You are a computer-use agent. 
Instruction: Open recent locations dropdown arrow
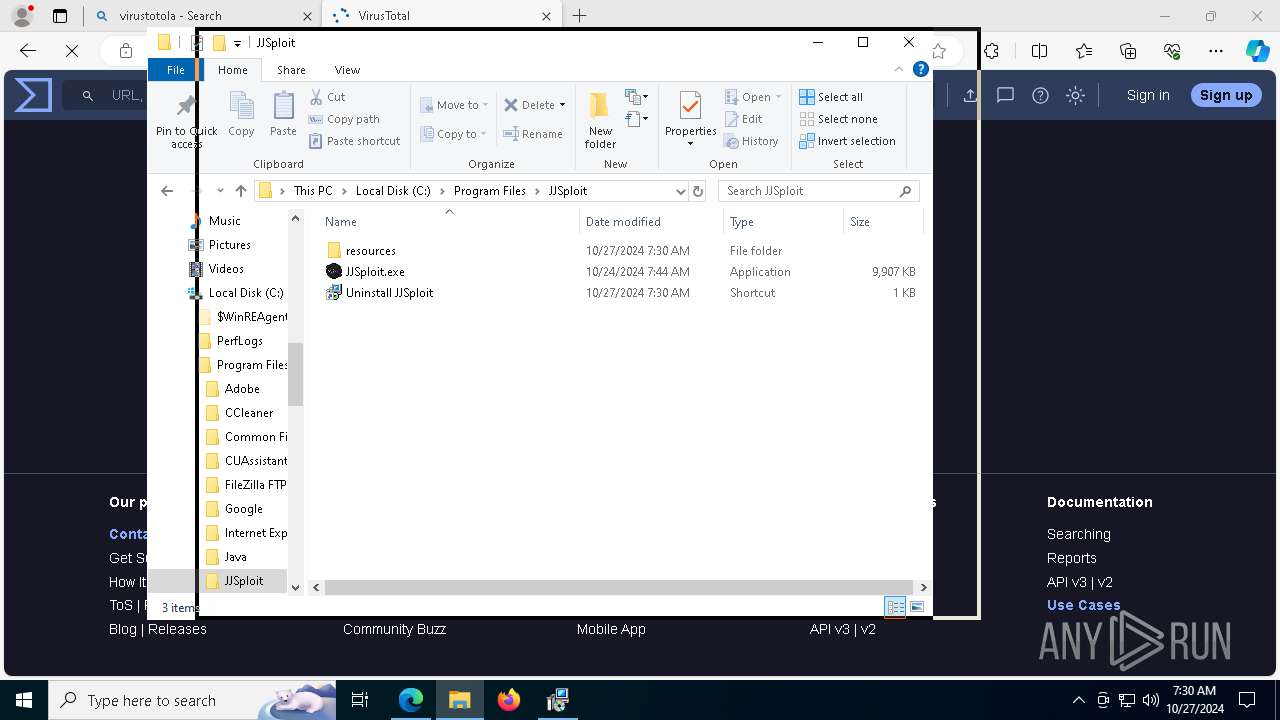(x=220, y=191)
